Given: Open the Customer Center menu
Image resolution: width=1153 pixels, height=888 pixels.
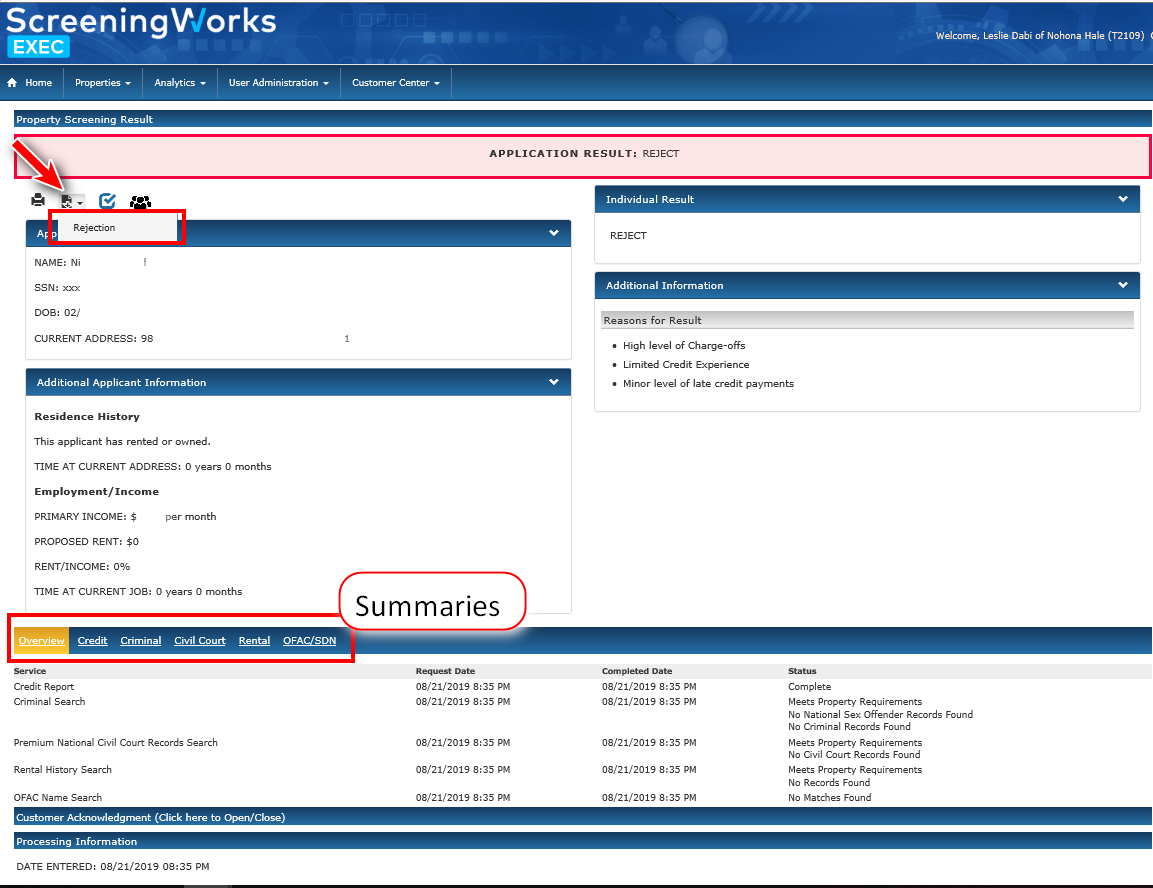Looking at the screenshot, I should (396, 82).
